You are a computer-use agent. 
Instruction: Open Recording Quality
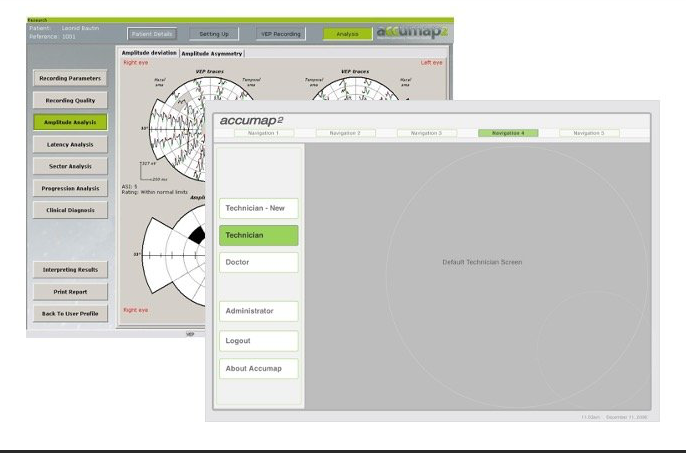[70, 100]
